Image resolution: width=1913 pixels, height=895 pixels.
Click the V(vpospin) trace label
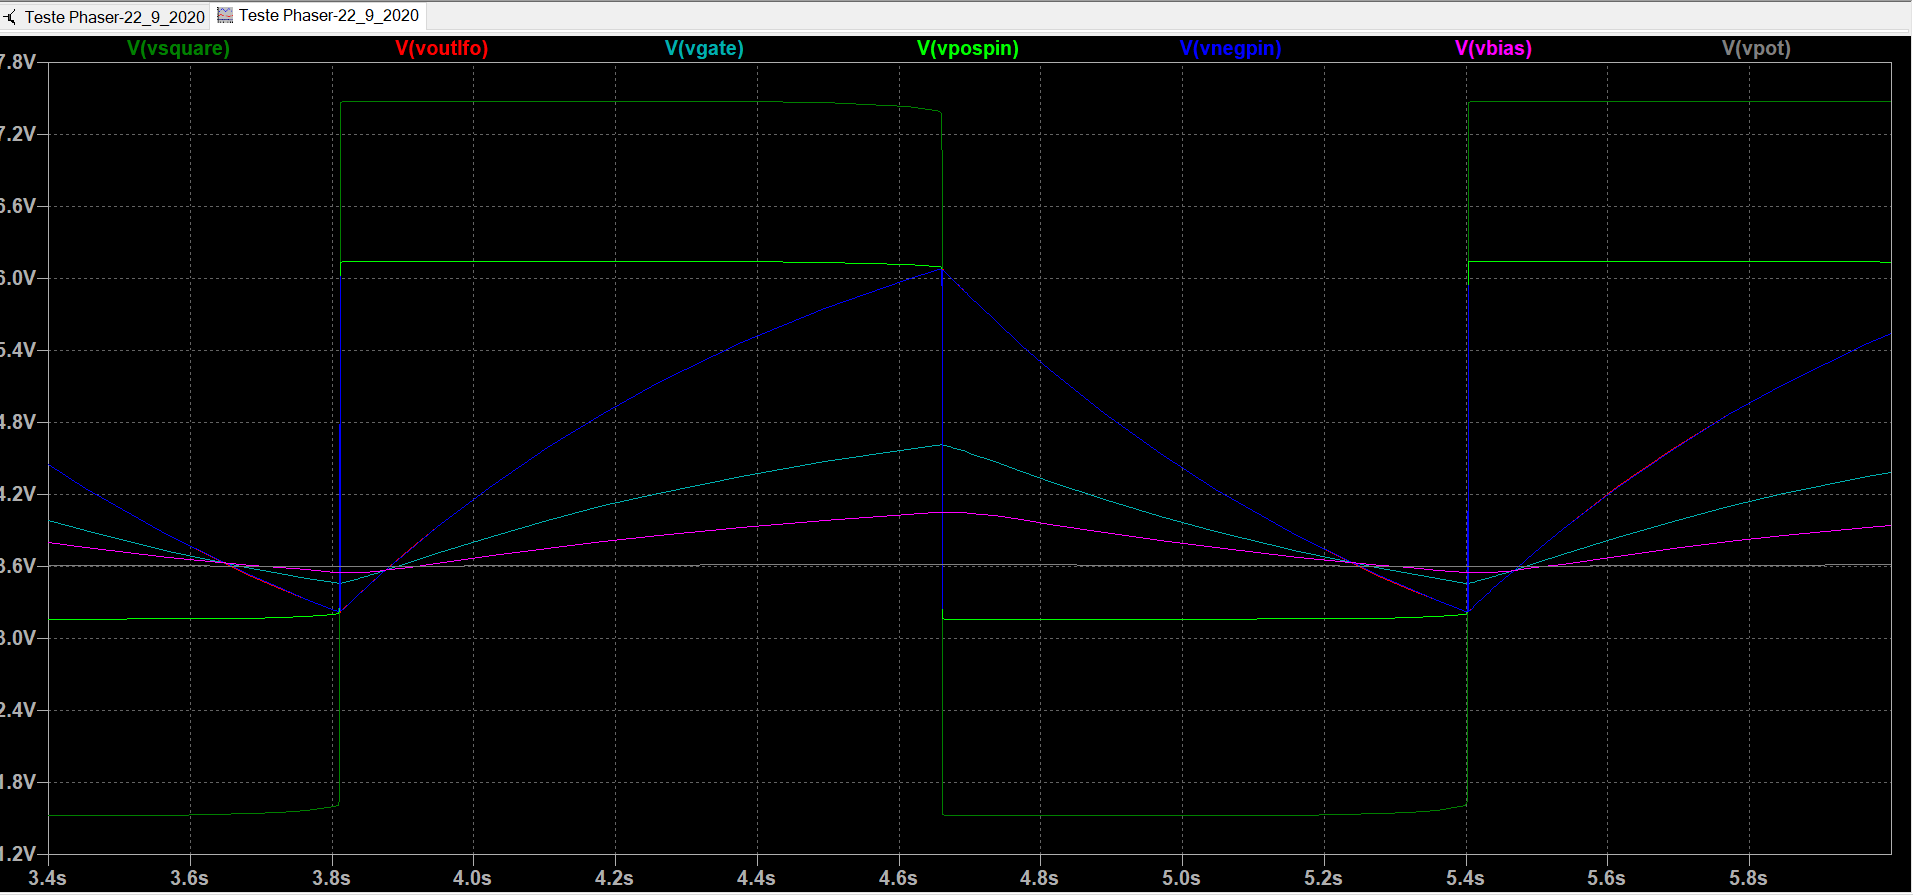point(968,48)
